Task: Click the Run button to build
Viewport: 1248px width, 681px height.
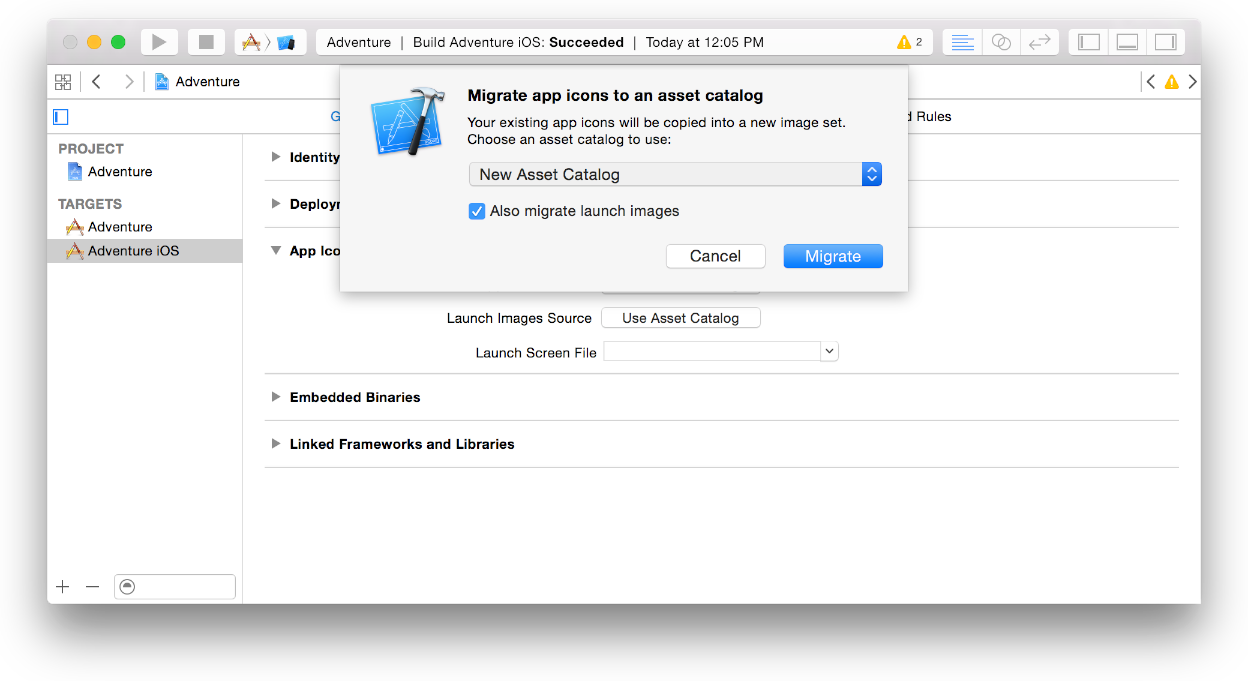Action: click(x=158, y=41)
